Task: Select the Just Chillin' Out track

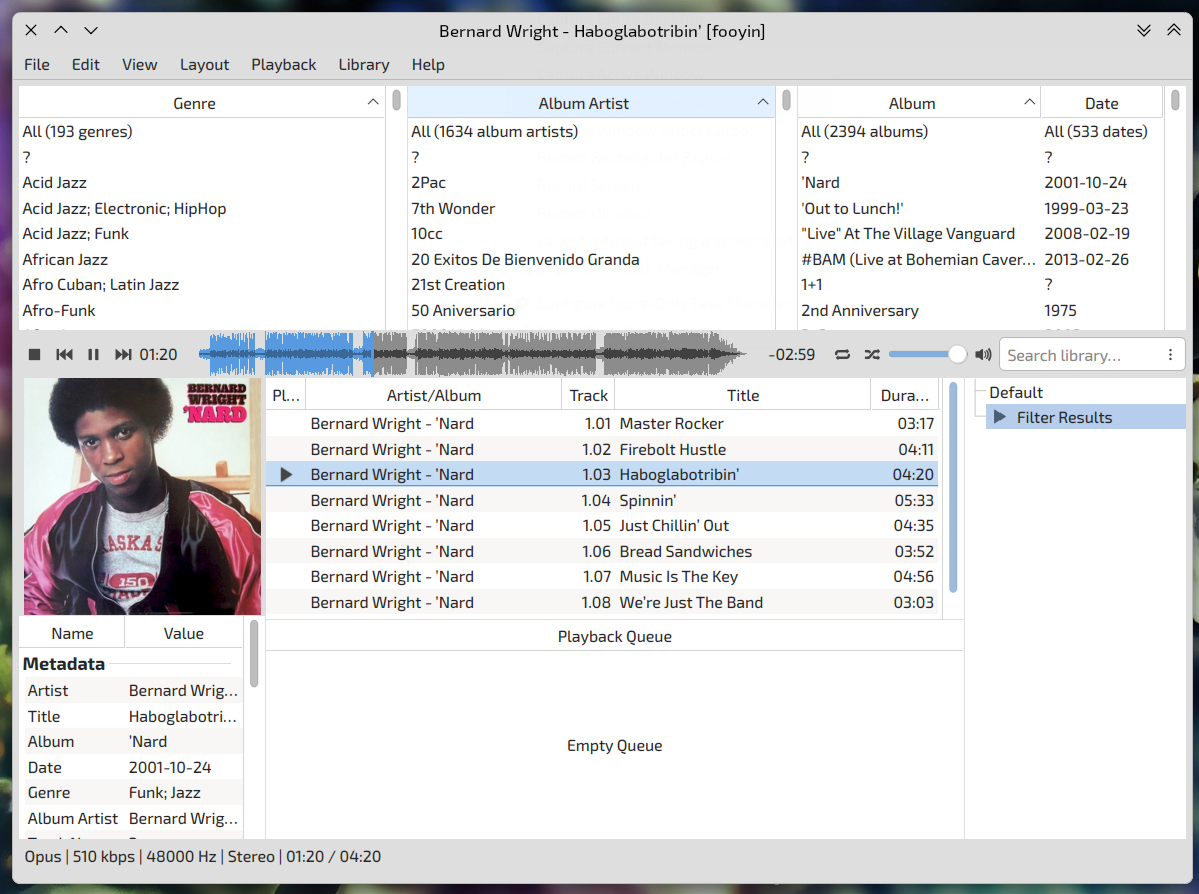Action: pos(603,526)
